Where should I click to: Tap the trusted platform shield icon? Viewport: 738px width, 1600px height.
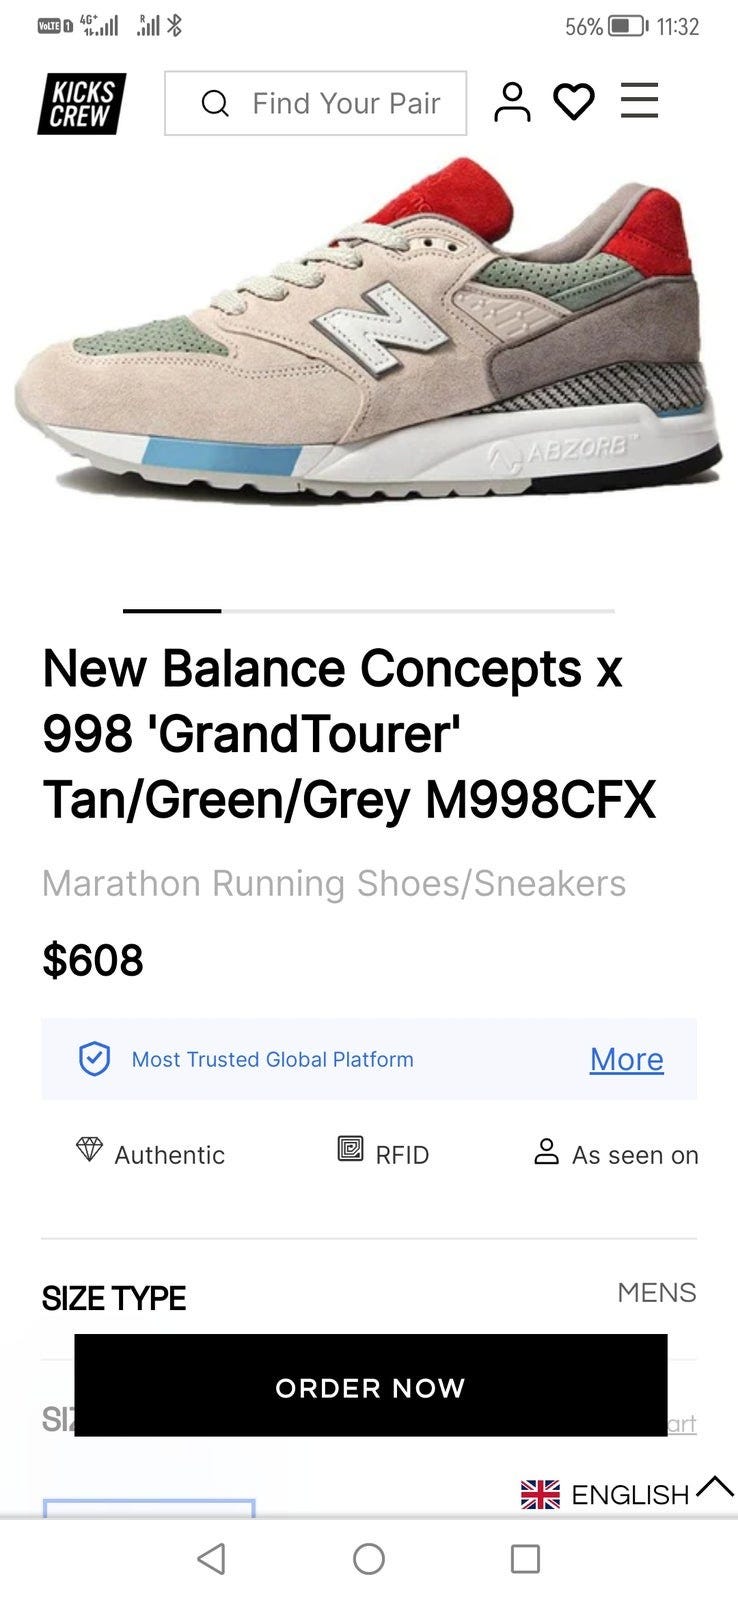94,1059
